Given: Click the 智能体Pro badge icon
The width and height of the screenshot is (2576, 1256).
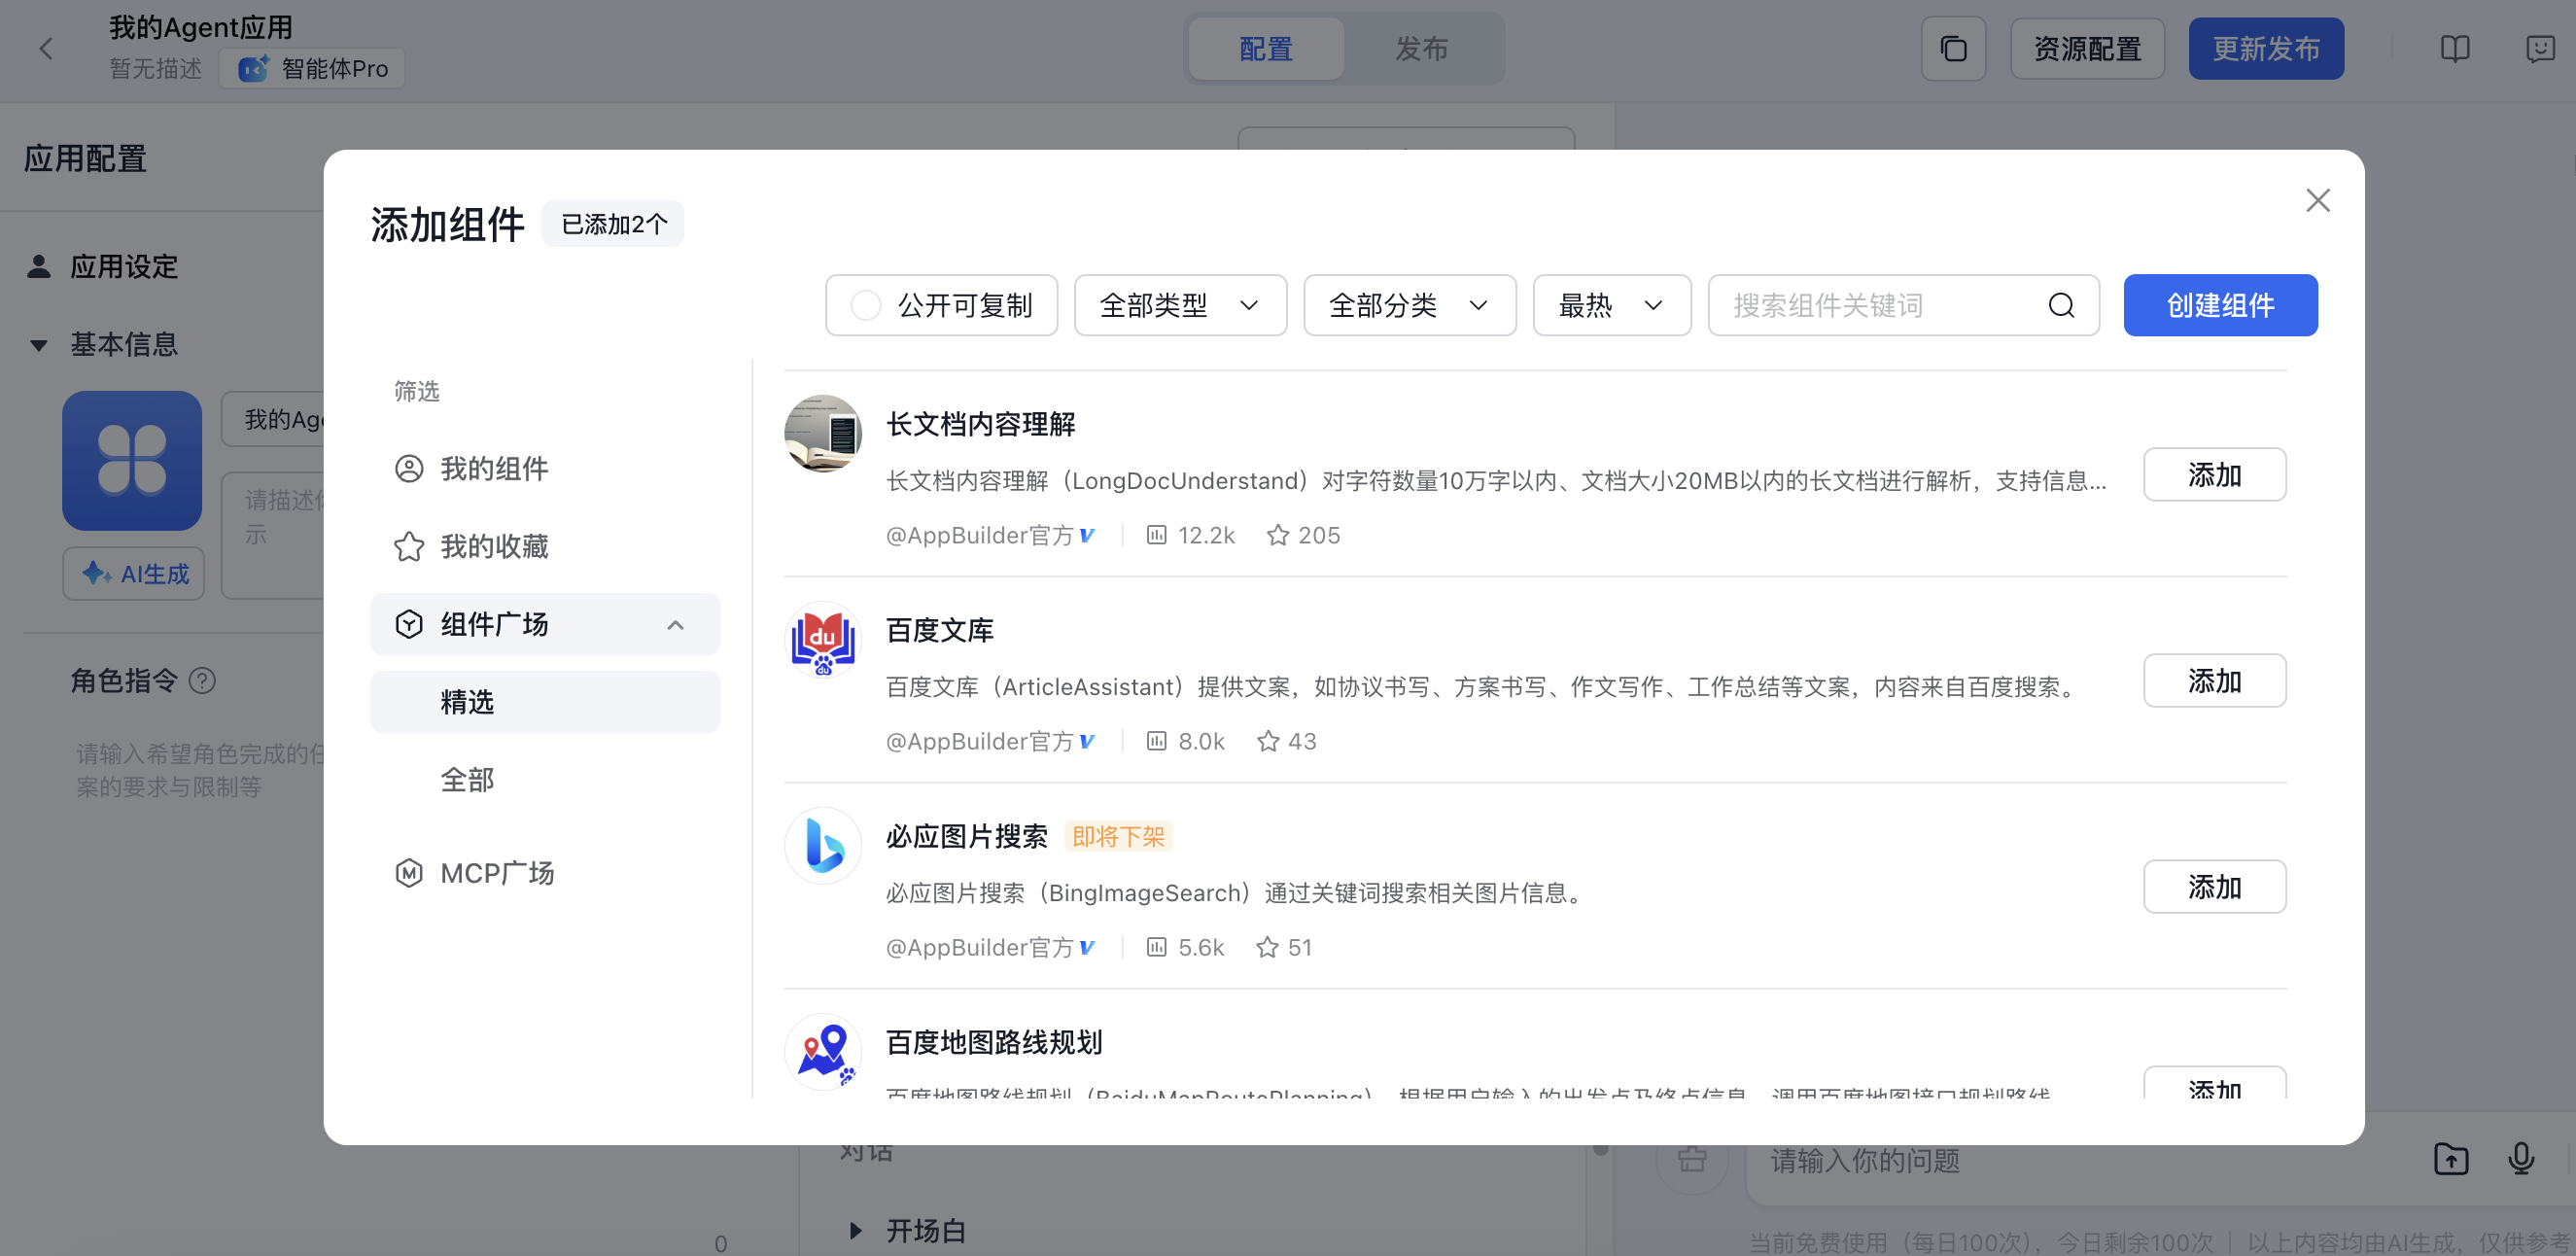Looking at the screenshot, I should pyautogui.click(x=253, y=68).
